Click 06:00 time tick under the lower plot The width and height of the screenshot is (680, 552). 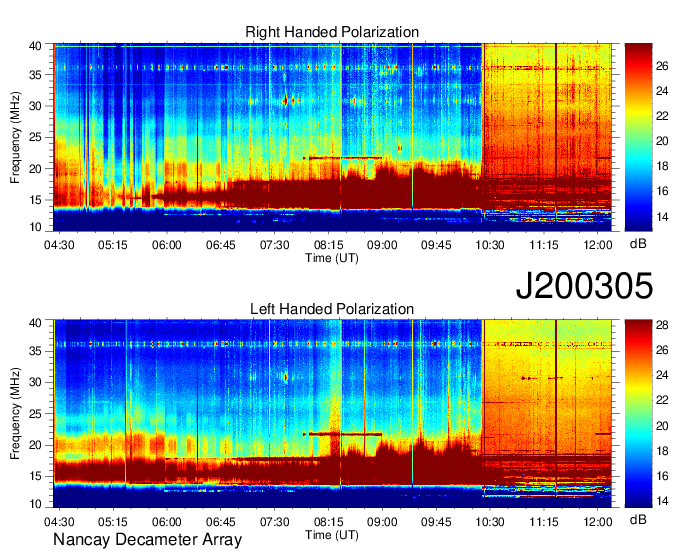[x=167, y=522]
